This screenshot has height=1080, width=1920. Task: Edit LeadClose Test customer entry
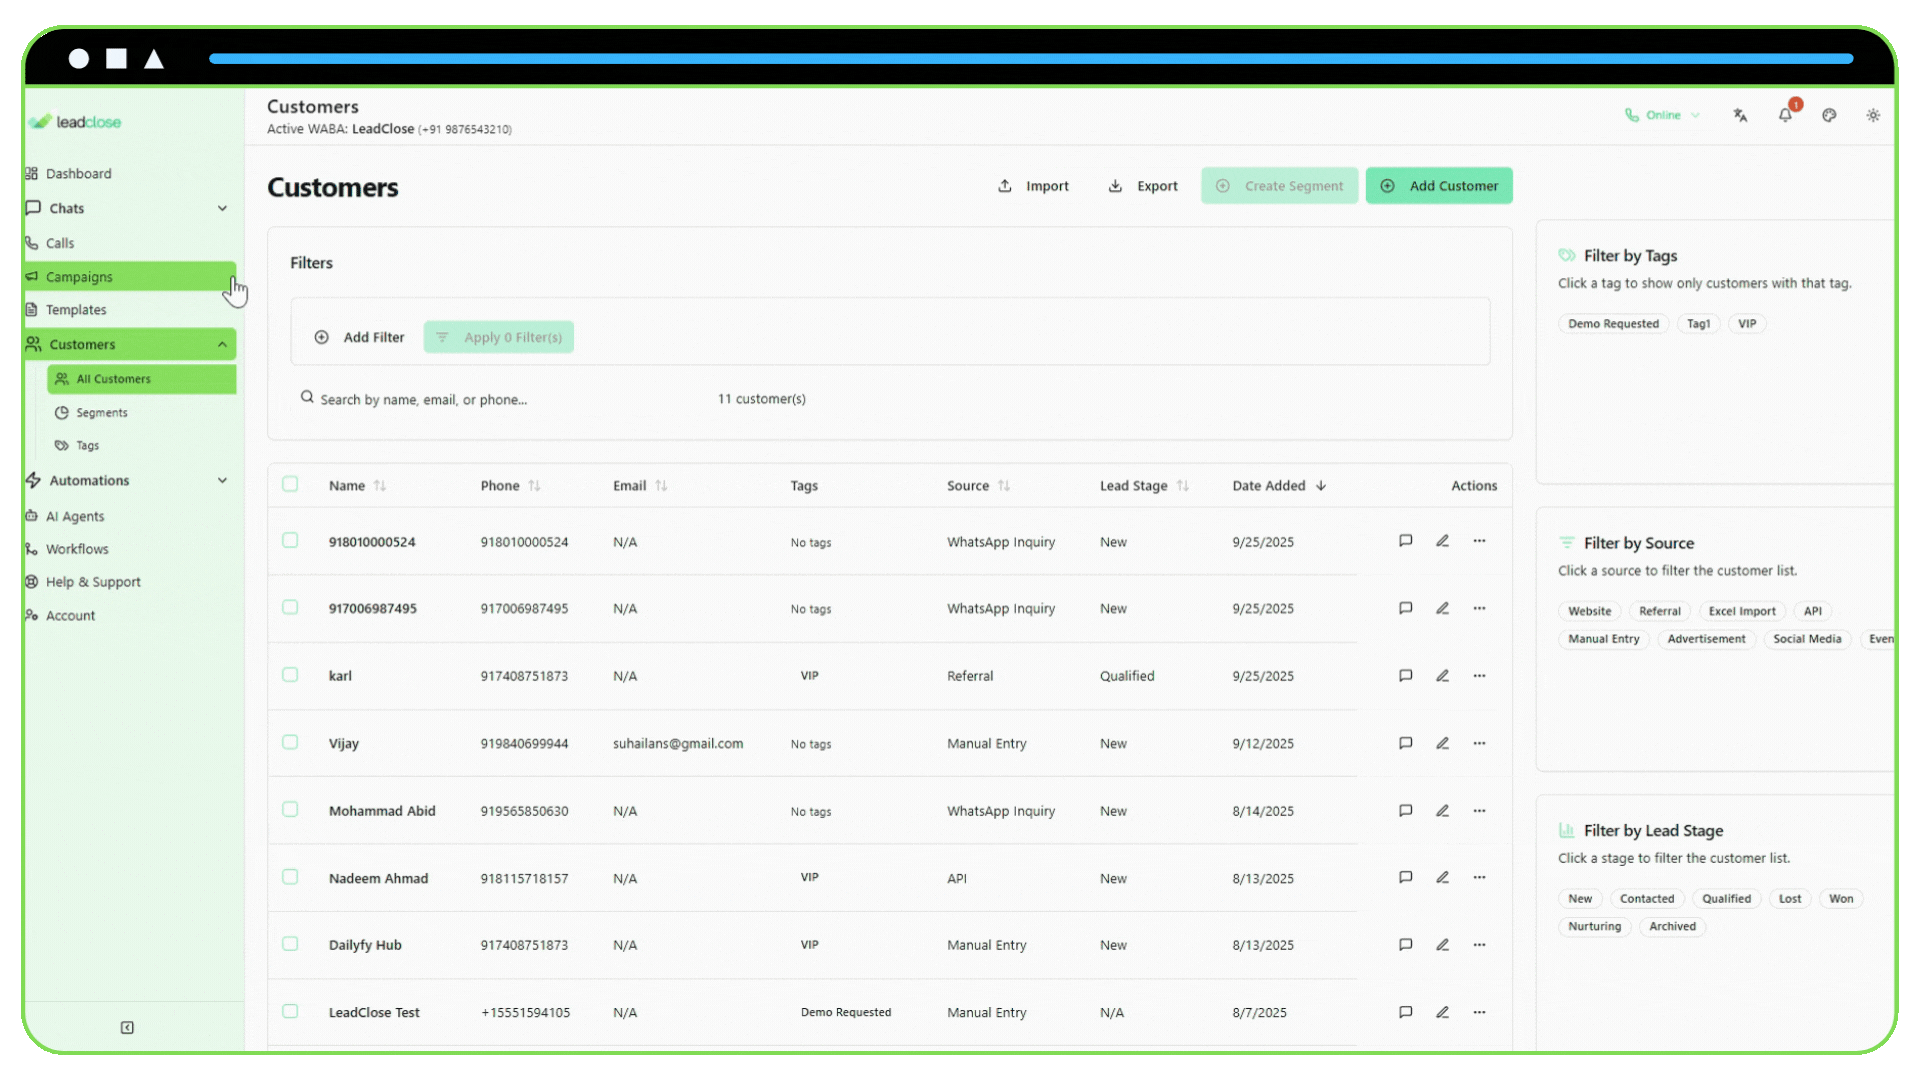tap(1442, 1012)
